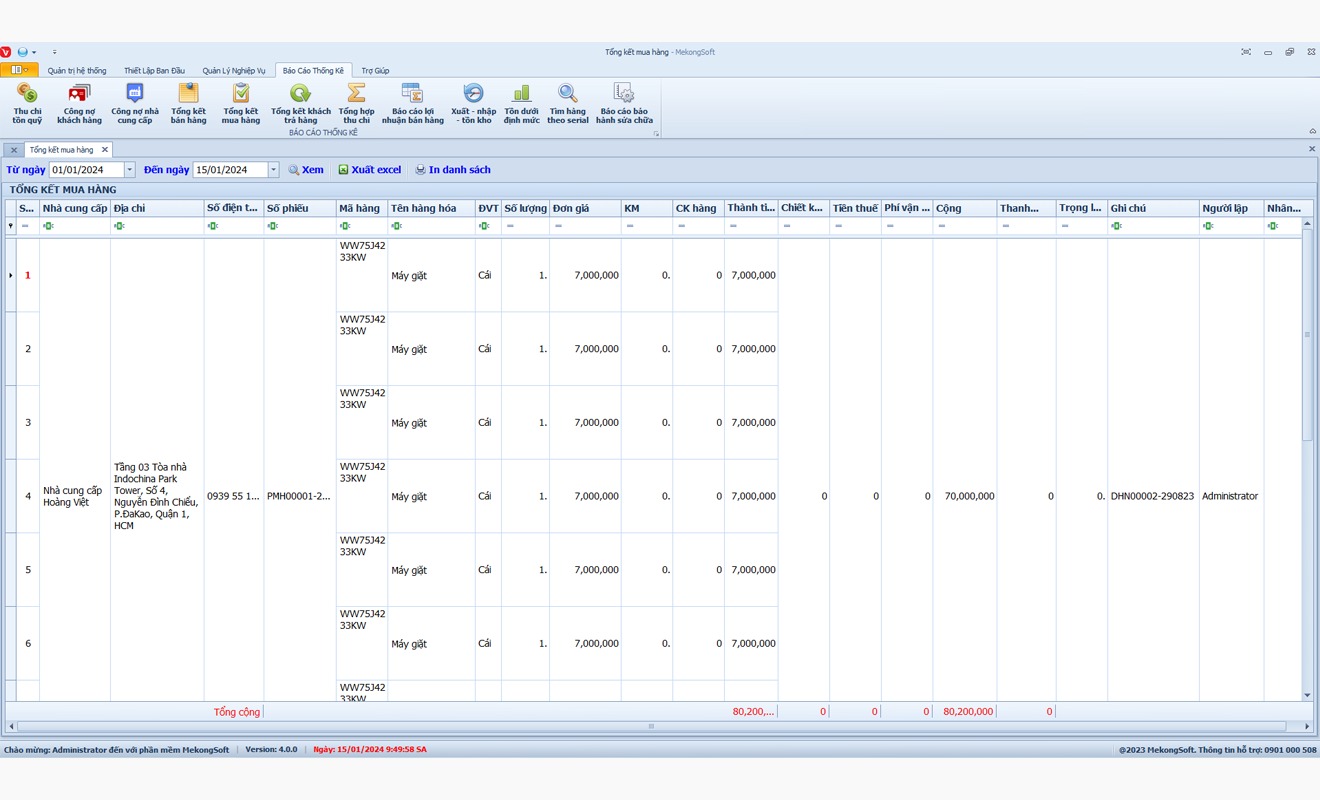
Task: Open Báo cáo lợi nhuận bán hàng
Action: tap(412, 103)
